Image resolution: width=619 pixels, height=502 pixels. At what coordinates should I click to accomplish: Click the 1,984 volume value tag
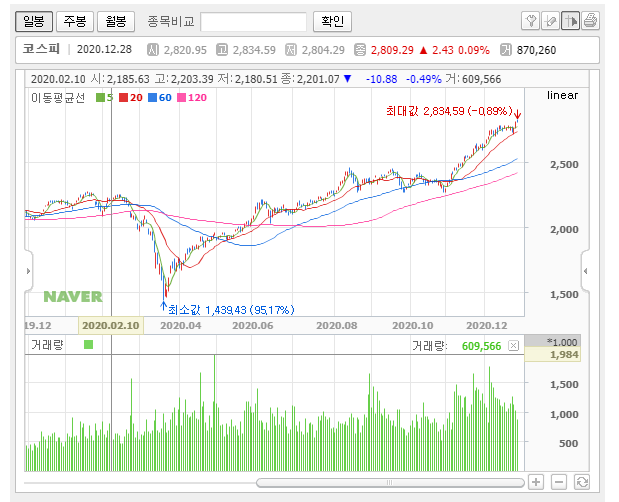point(553,354)
